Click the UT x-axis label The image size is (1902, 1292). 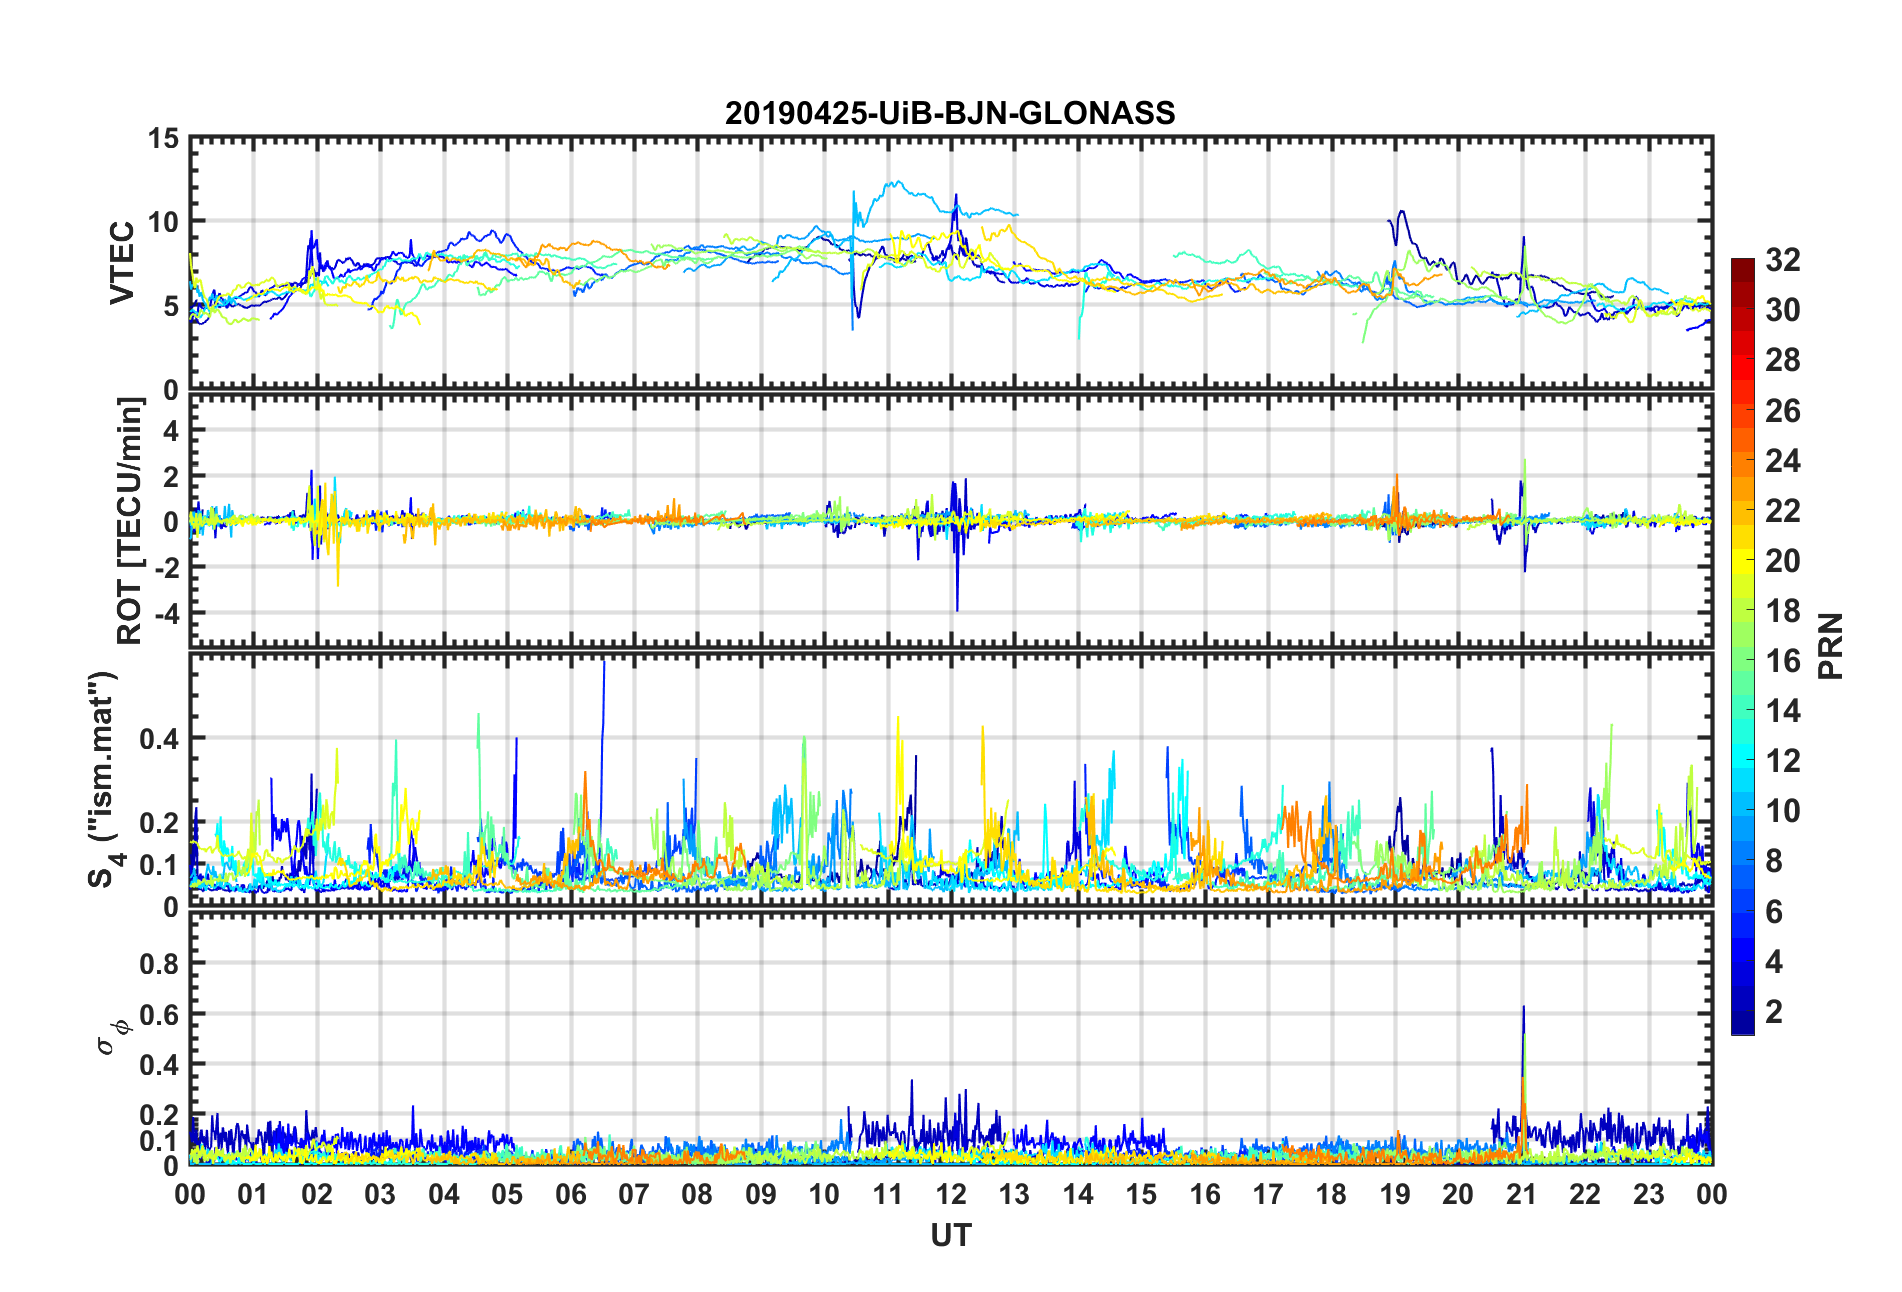click(x=950, y=1236)
